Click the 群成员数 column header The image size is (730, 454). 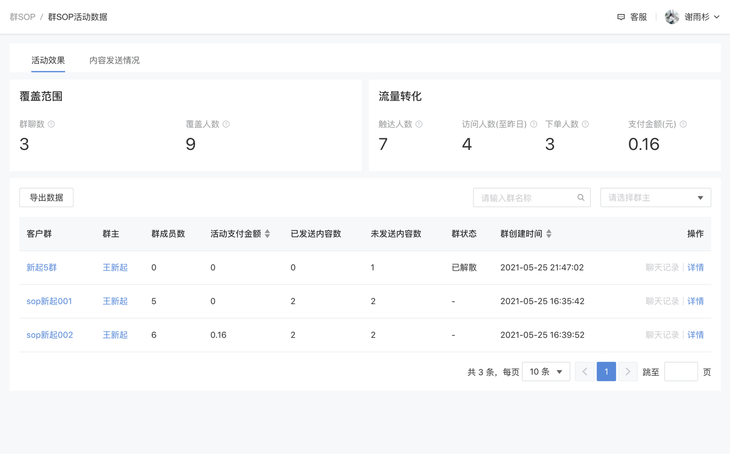(x=168, y=234)
